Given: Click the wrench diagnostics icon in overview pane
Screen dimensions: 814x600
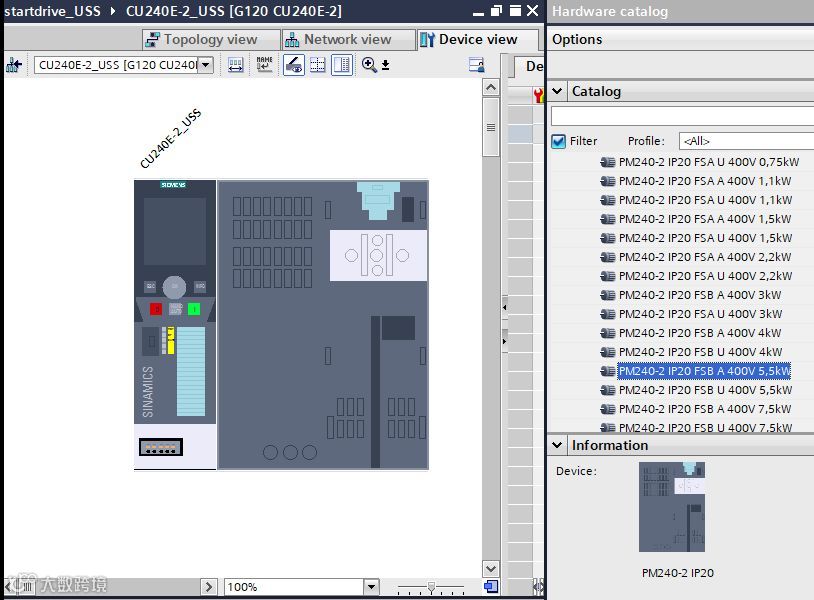Looking at the screenshot, I should click(x=538, y=95).
